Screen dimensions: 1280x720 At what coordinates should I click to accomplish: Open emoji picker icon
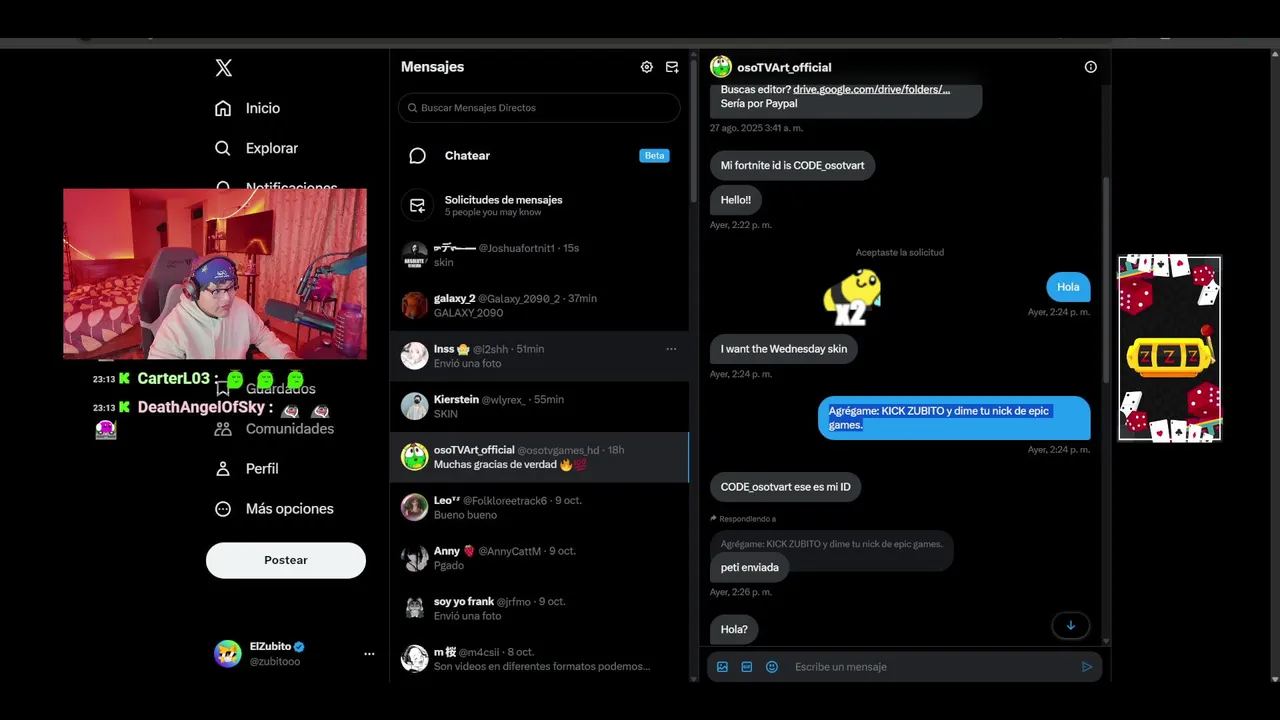click(x=772, y=667)
